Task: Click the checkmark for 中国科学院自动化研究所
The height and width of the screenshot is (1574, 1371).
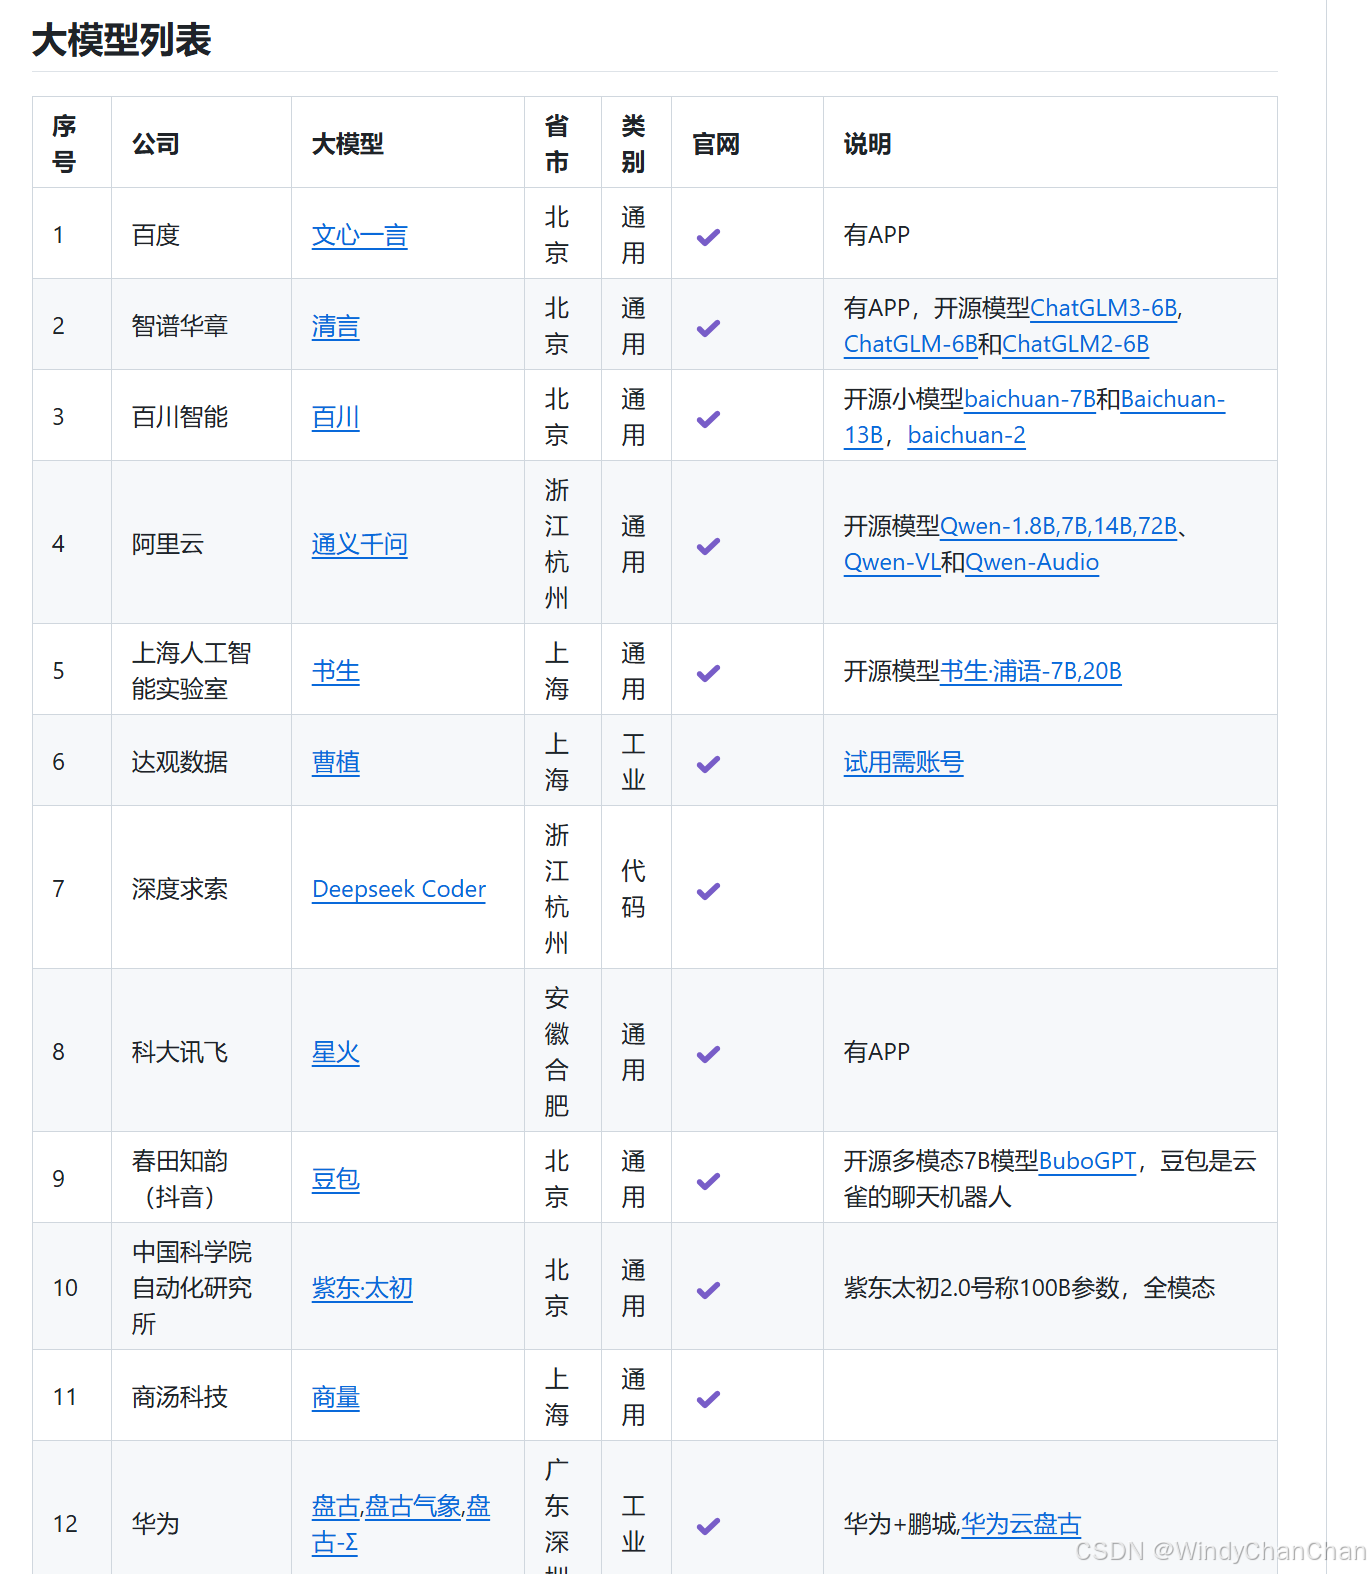Action: point(708,1290)
